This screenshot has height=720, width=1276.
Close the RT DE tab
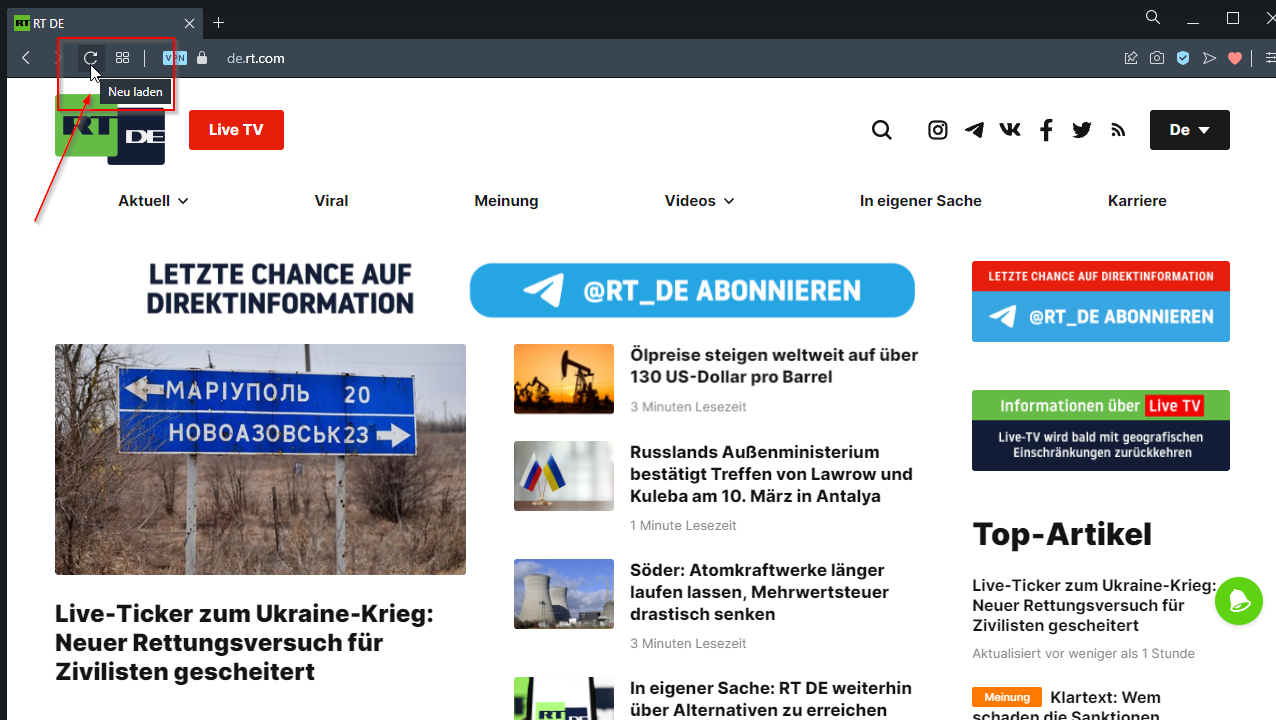pos(190,23)
